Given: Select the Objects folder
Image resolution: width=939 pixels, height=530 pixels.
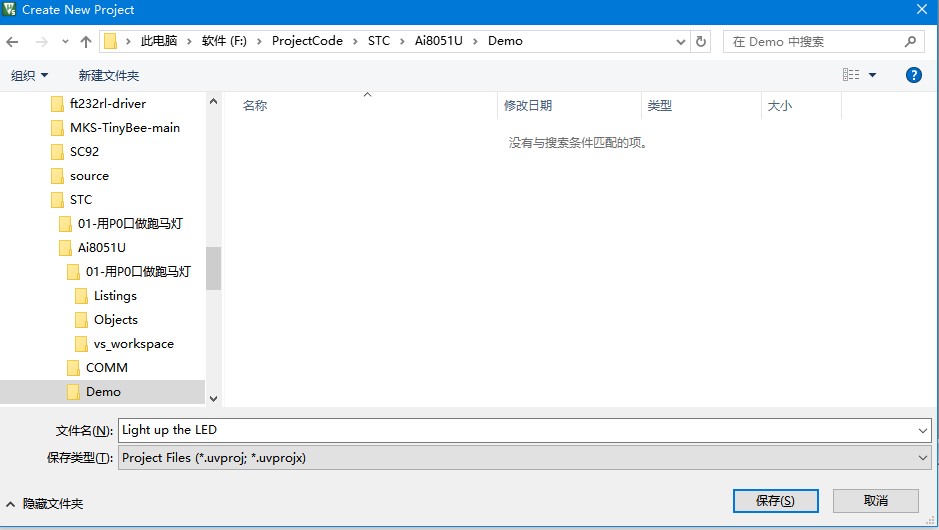Looking at the screenshot, I should pyautogui.click(x=116, y=319).
